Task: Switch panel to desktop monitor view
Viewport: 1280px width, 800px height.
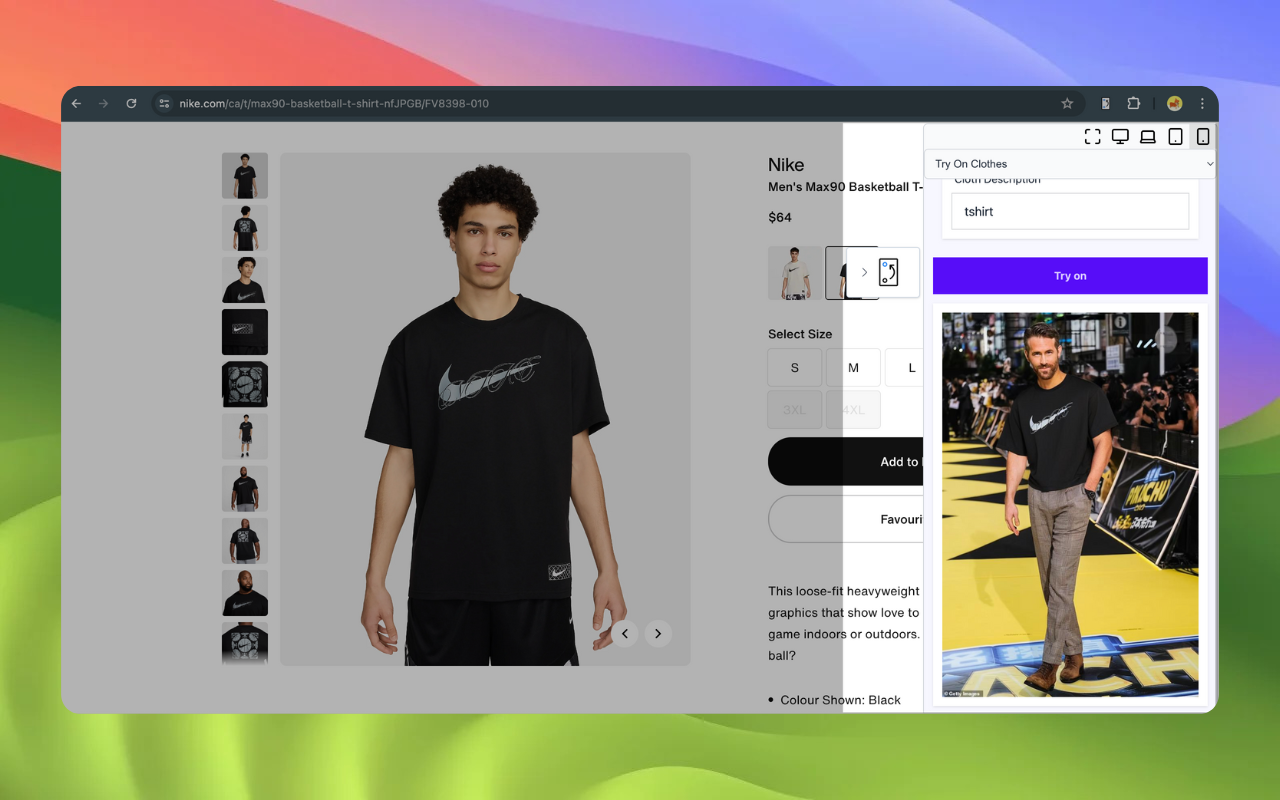Action: (1121, 137)
